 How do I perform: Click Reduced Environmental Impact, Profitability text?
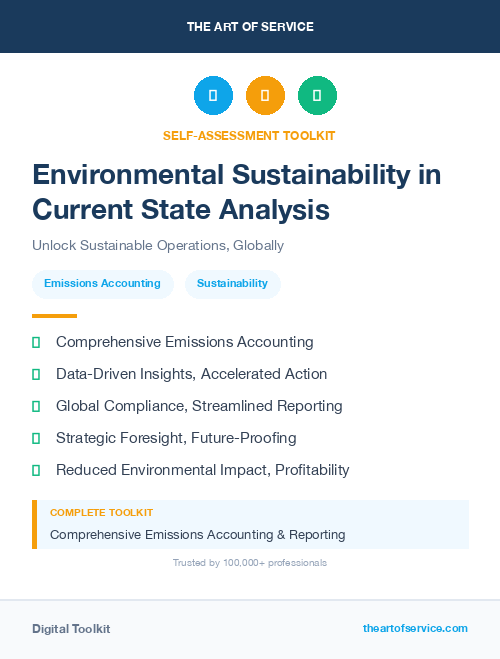click(x=203, y=470)
